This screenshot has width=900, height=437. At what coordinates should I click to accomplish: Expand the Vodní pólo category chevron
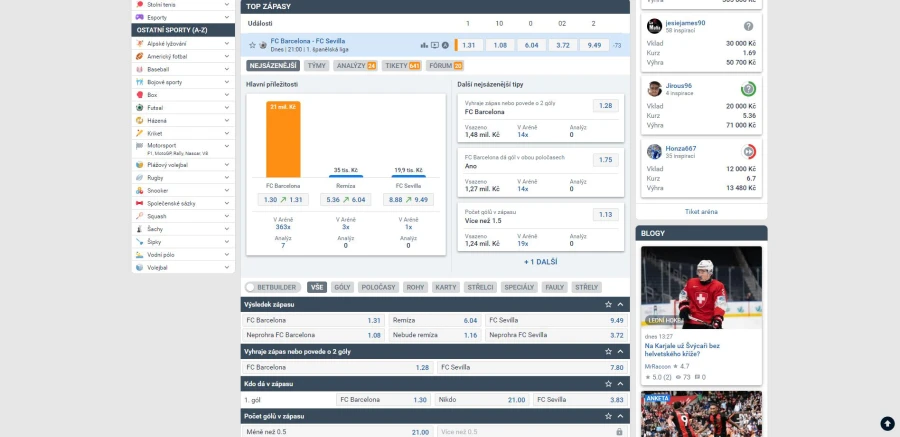point(227,255)
